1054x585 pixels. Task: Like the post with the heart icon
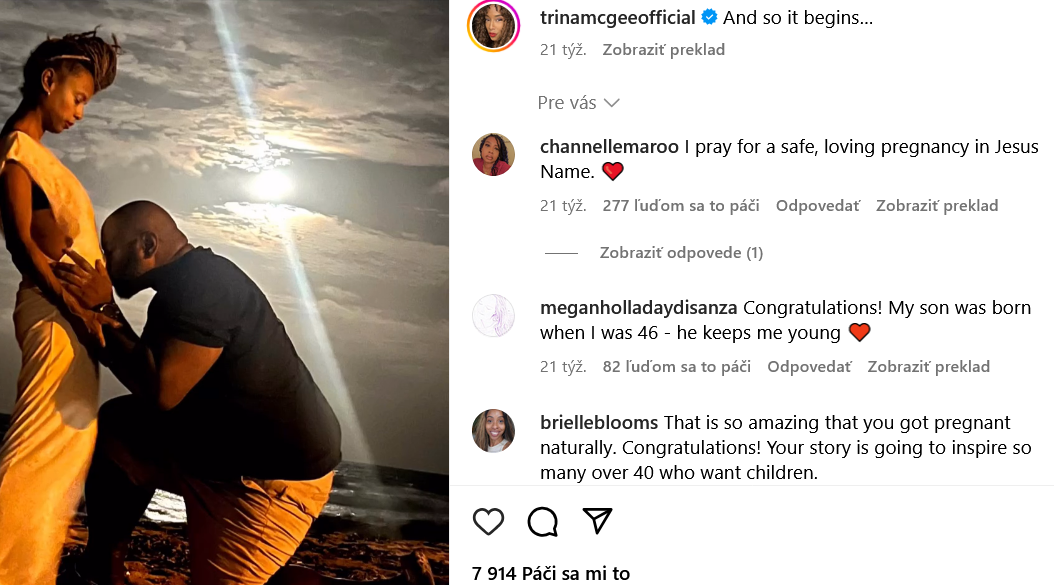point(488,521)
